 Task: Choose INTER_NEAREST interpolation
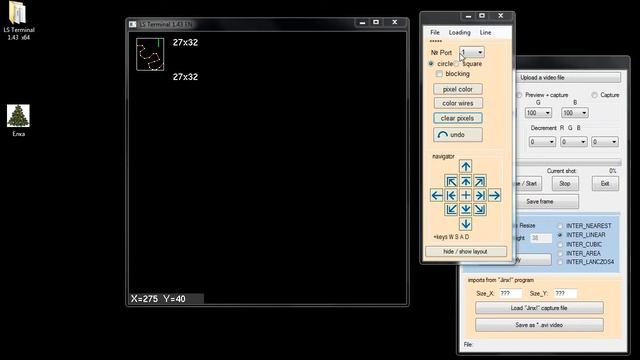(x=560, y=226)
